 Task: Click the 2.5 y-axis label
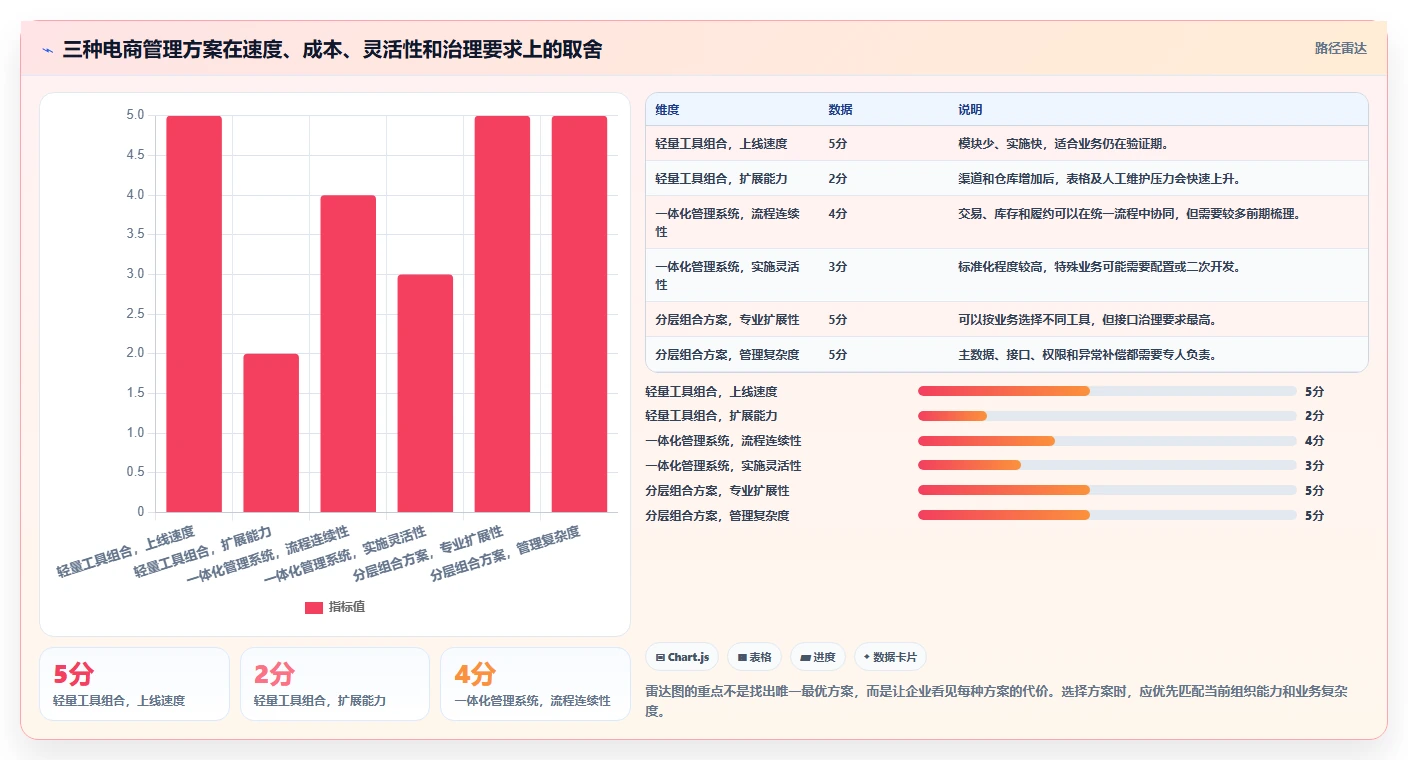point(135,314)
